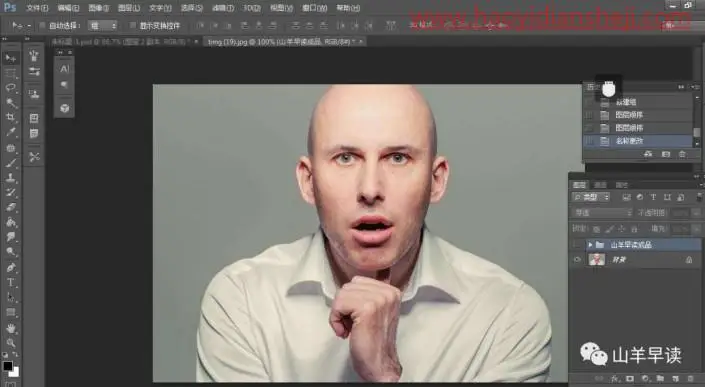The width and height of the screenshot is (705, 387).
Task: Create a new layer in Layers panel
Action: pyautogui.click(x=675, y=378)
